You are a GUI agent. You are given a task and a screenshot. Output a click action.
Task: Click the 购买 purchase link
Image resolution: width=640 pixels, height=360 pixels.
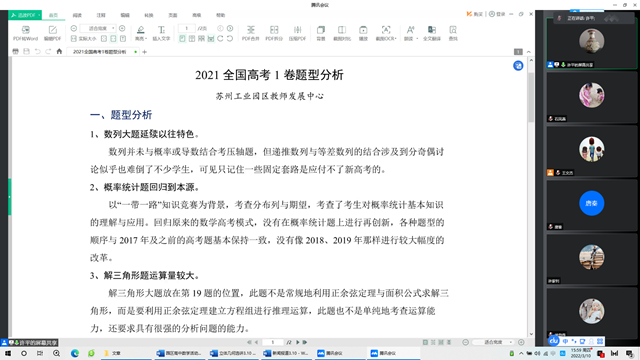pos(475,14)
